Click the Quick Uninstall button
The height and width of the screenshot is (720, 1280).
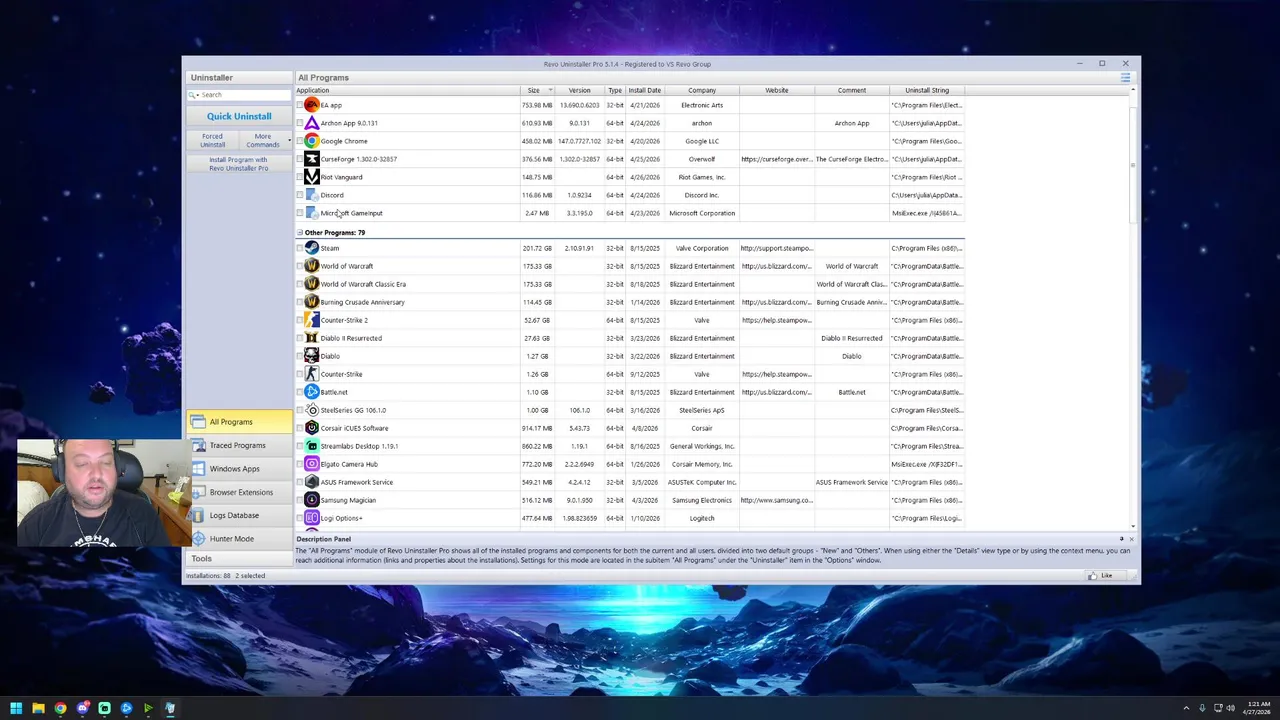(239, 116)
